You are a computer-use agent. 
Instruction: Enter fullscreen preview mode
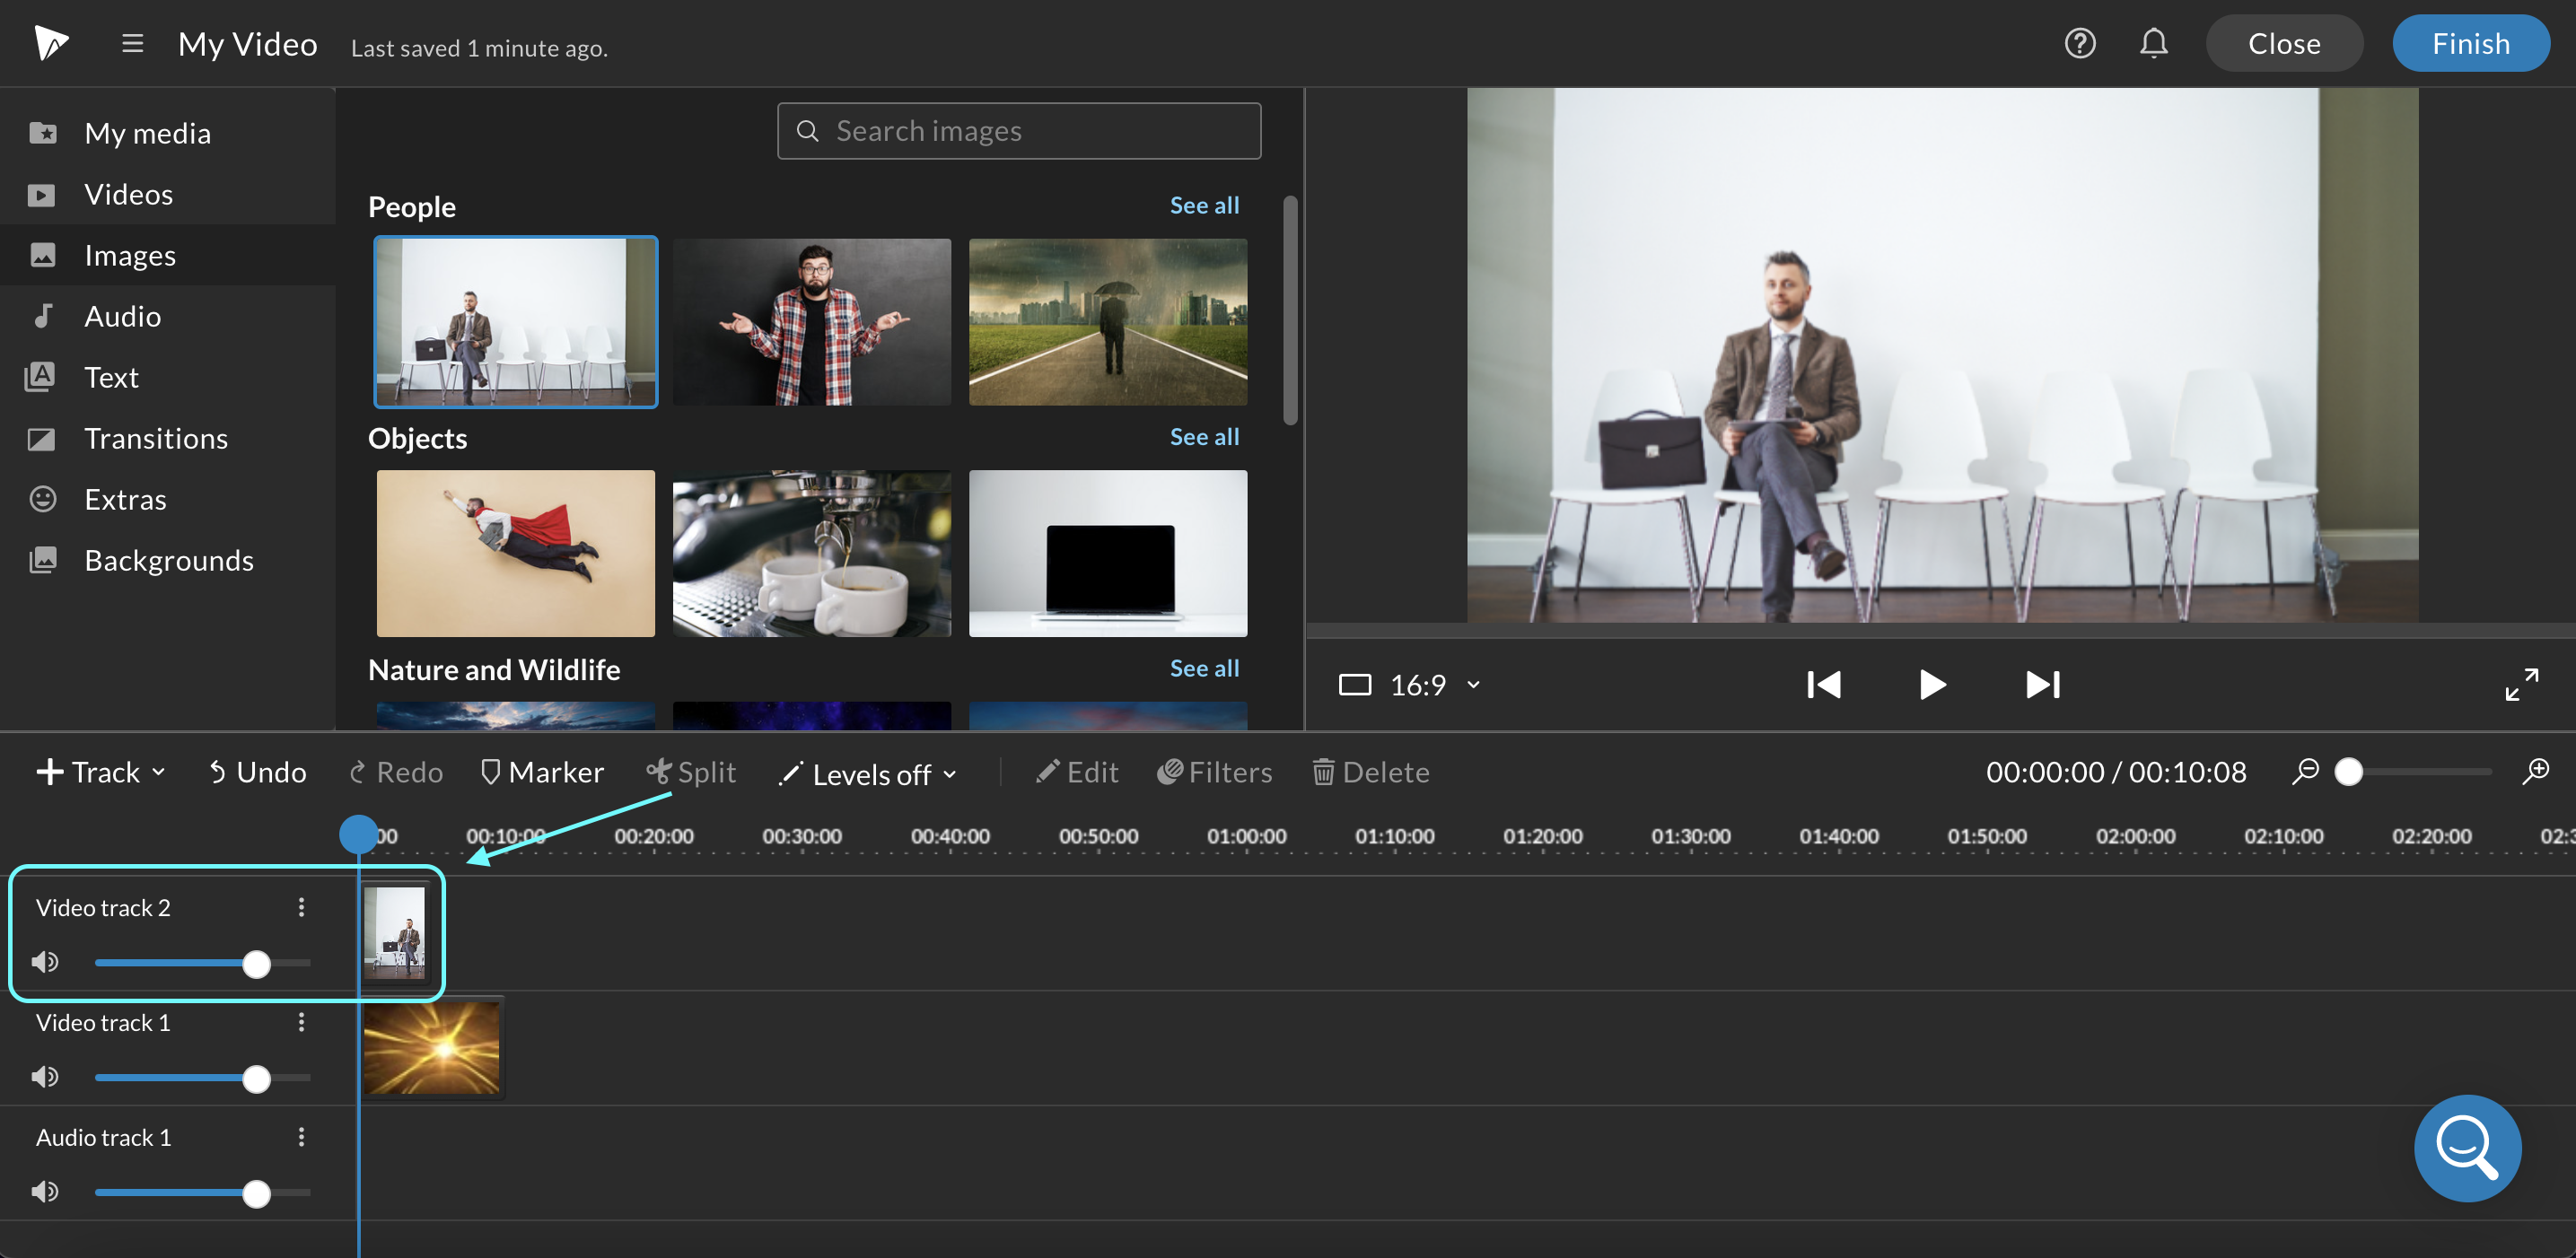(x=2521, y=685)
